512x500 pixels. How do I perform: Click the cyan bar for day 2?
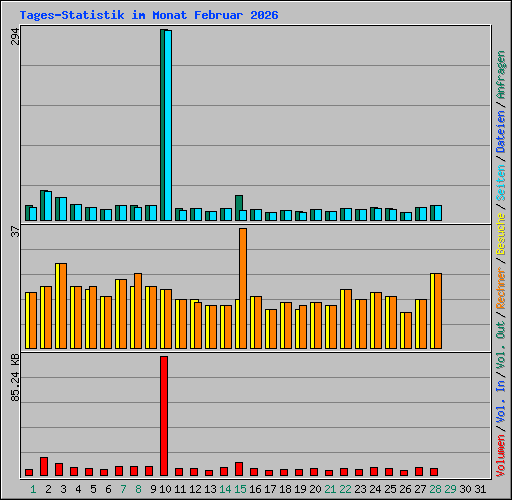pyautogui.click(x=48, y=206)
